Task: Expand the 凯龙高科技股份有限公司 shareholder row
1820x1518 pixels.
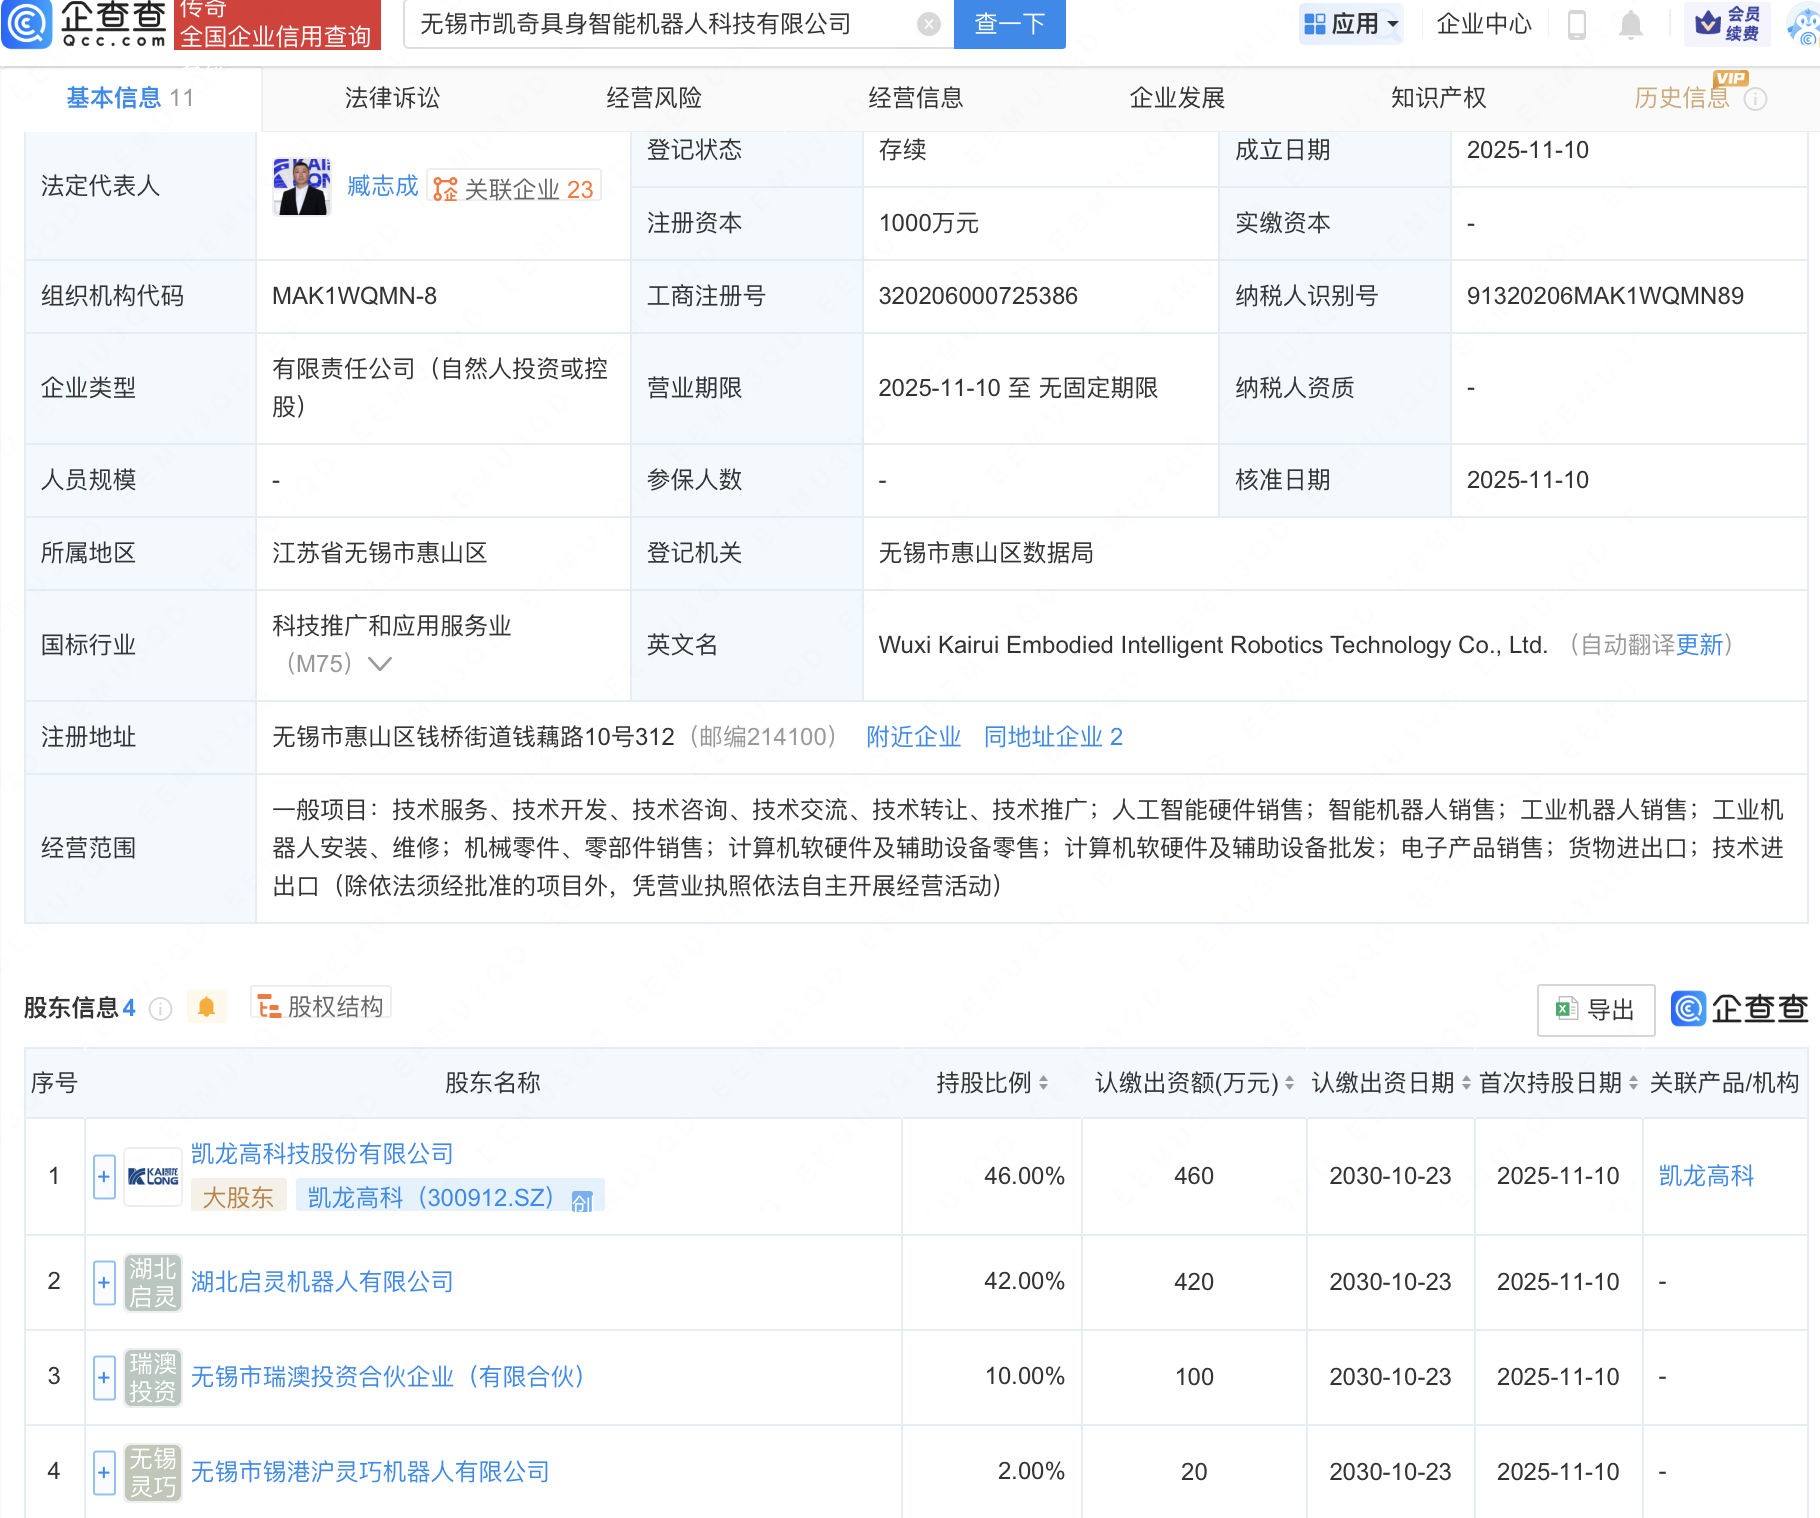Action: coord(104,1177)
